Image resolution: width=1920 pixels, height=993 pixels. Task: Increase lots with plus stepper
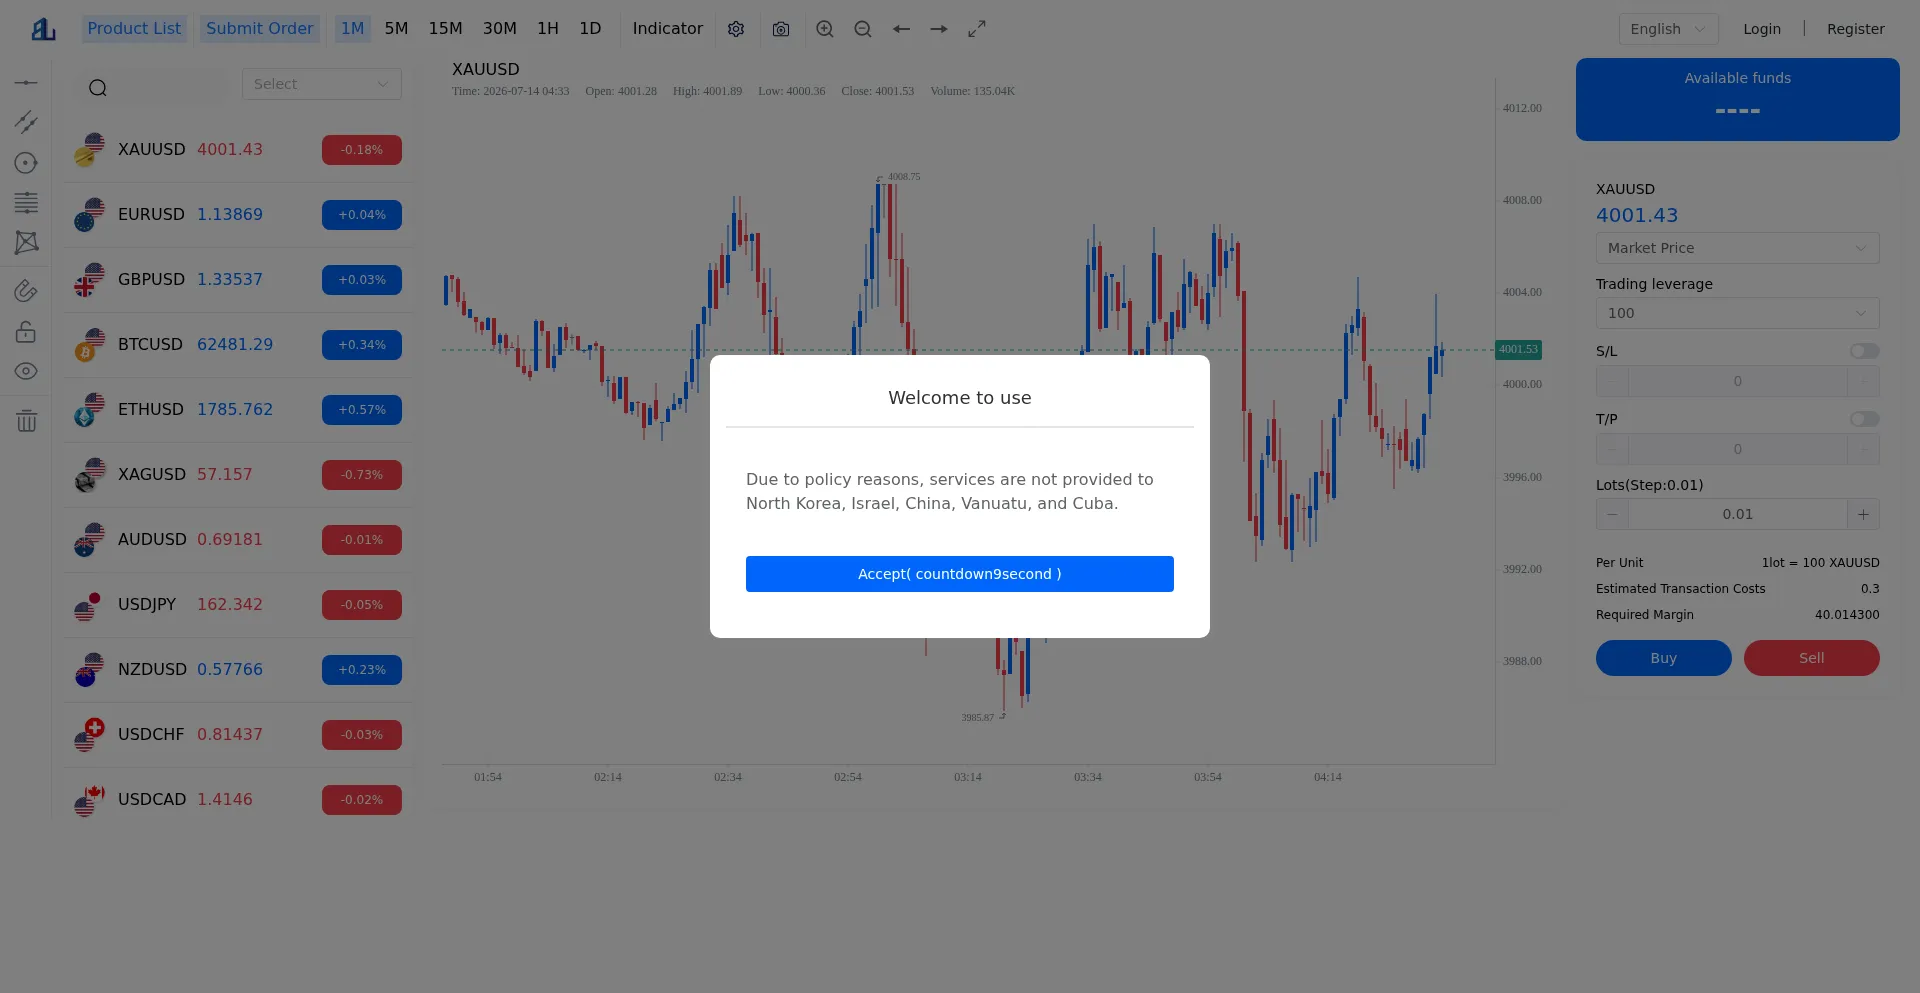pos(1863,514)
